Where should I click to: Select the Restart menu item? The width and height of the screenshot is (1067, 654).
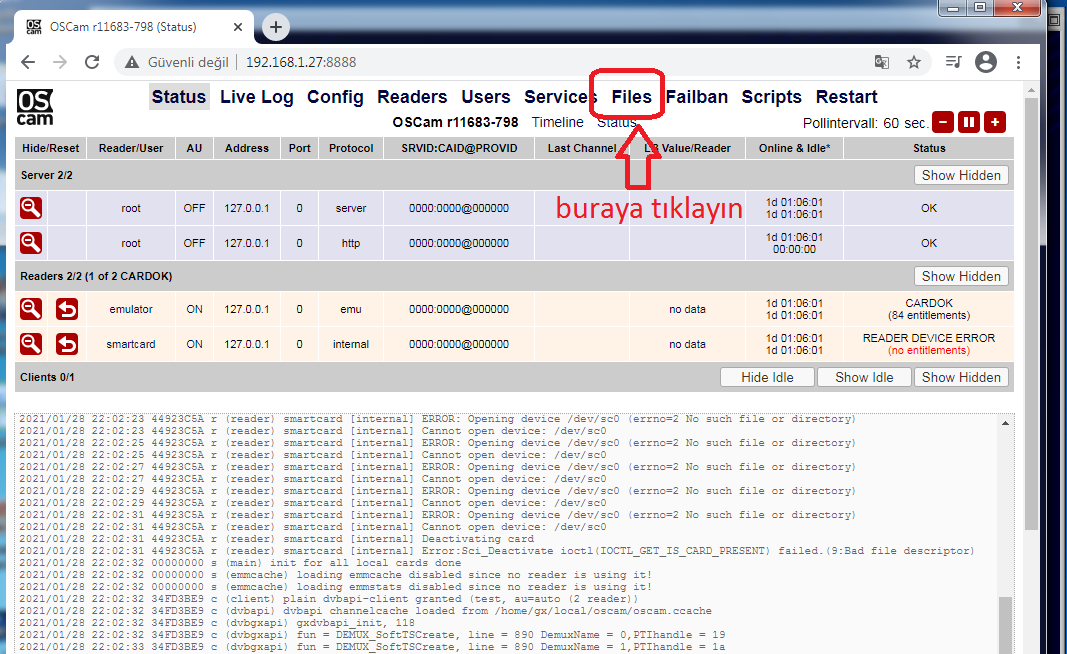pos(847,97)
